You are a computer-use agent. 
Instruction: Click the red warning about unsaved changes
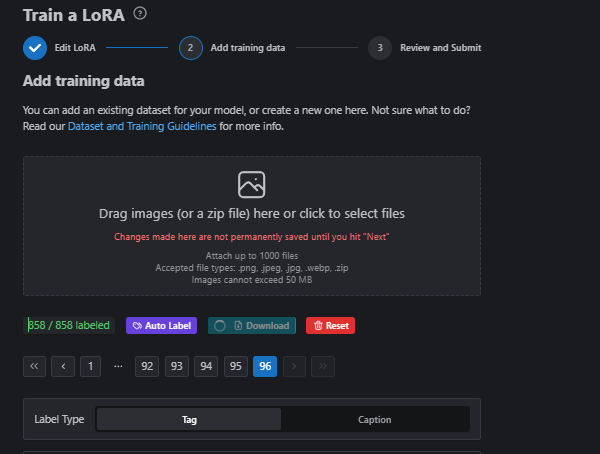252,237
